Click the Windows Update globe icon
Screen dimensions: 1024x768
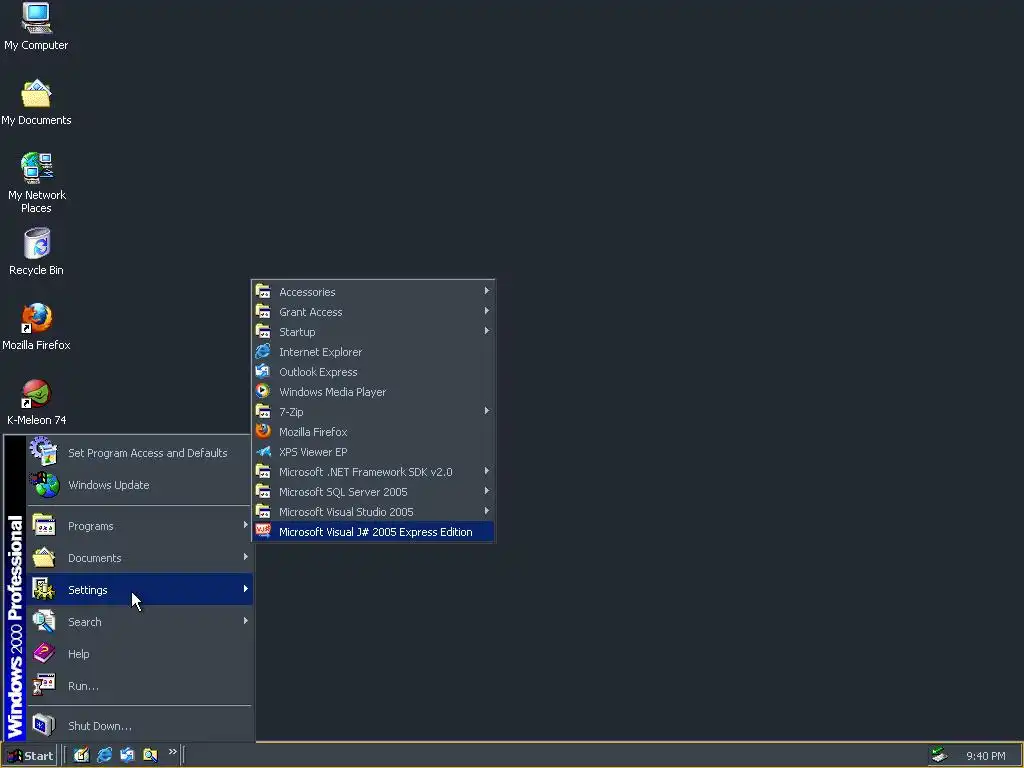pos(45,485)
